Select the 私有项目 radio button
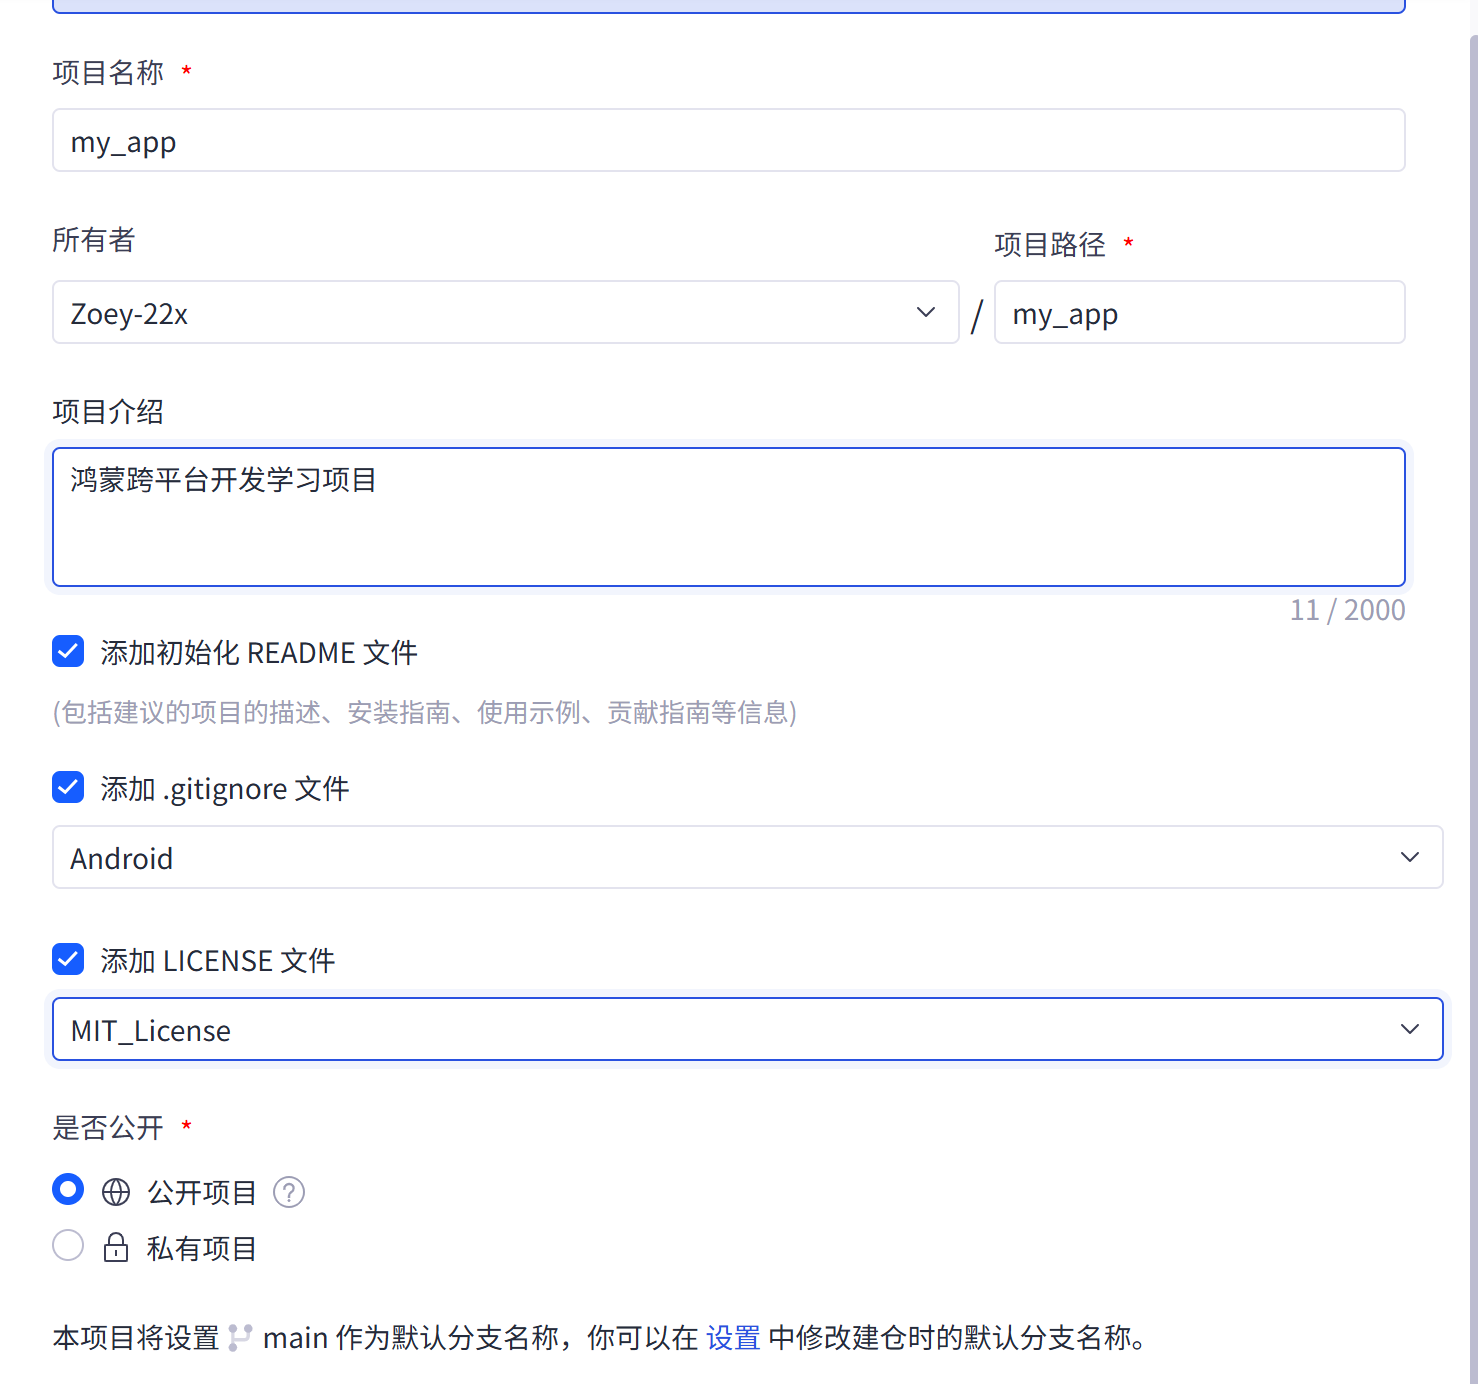Image resolution: width=1478 pixels, height=1384 pixels. (67, 1245)
